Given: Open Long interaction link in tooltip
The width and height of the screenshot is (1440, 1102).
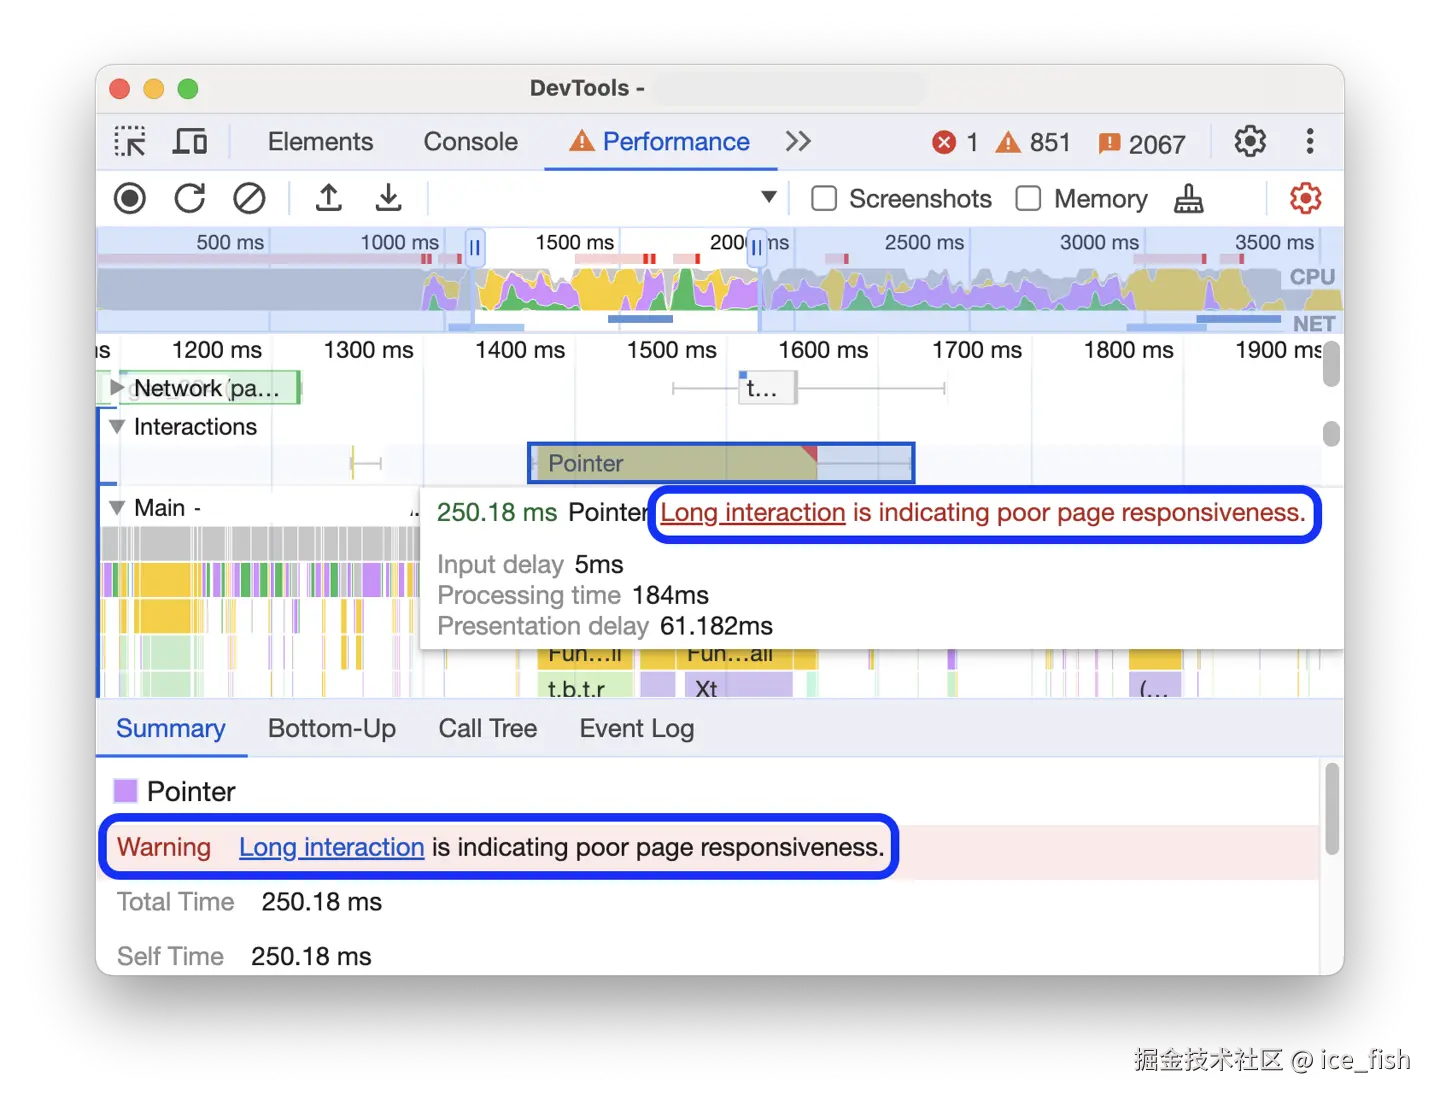Looking at the screenshot, I should (753, 513).
